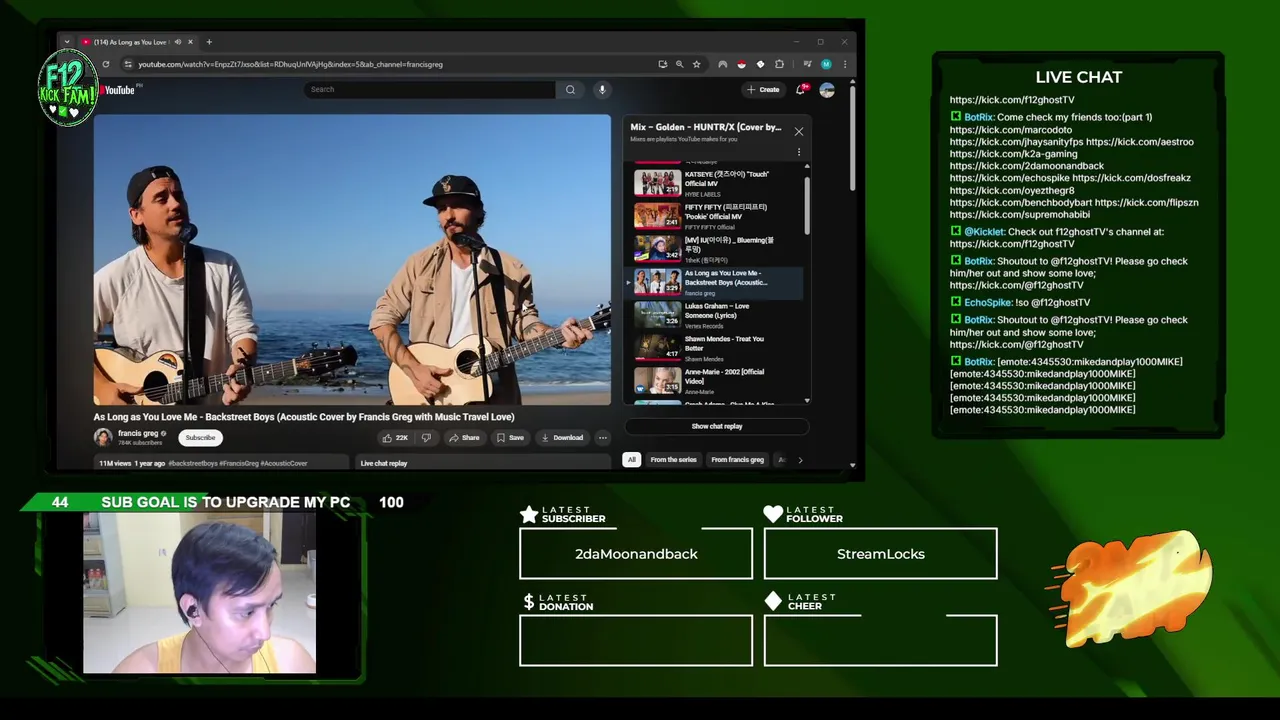Dislike the video
Screen dimensions: 1280x720
[426, 437]
